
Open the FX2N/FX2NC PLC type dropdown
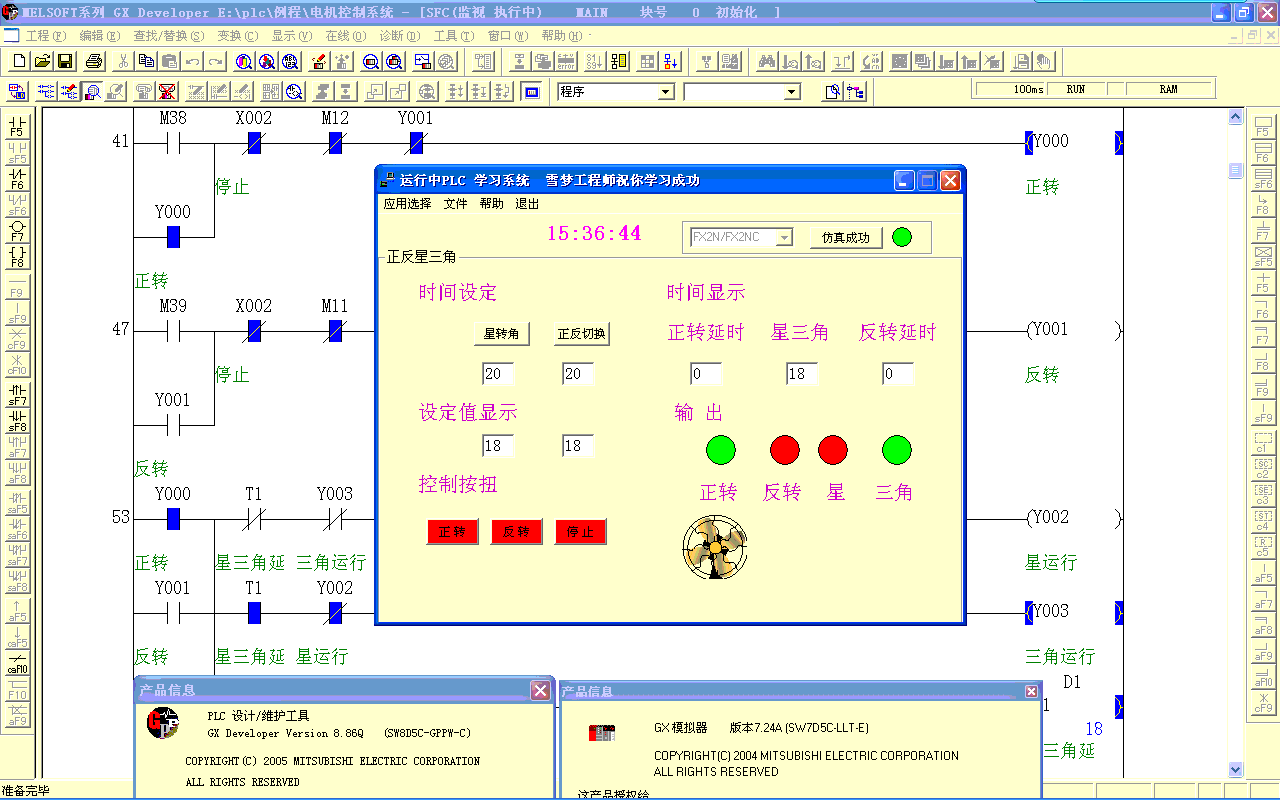pyautogui.click(x=784, y=238)
